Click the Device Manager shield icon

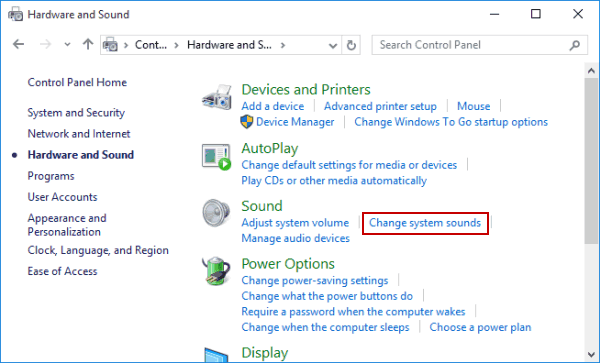(x=247, y=122)
